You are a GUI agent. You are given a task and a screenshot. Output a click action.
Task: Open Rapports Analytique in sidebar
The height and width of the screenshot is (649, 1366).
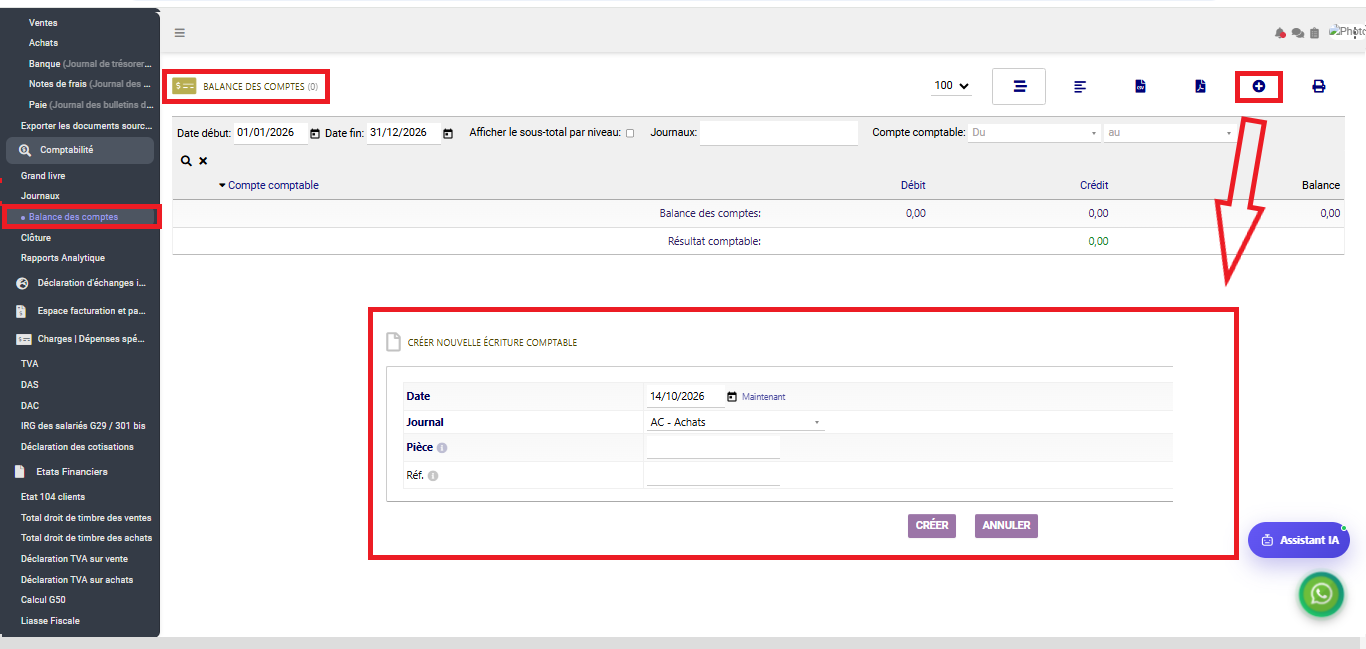coord(63,258)
